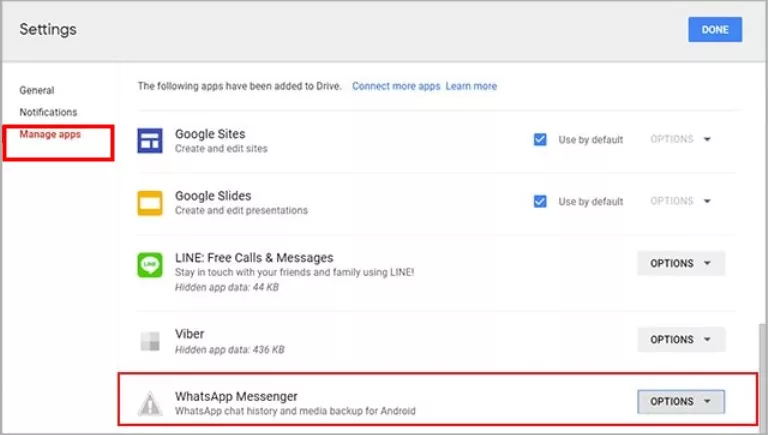Follow the Connect more apps link

click(x=396, y=86)
